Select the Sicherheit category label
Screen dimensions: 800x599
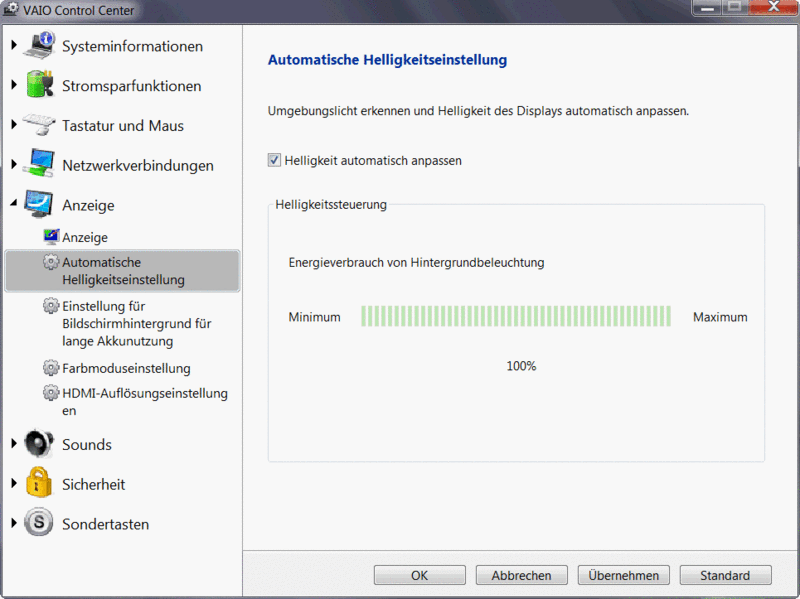pyautogui.click(x=93, y=484)
